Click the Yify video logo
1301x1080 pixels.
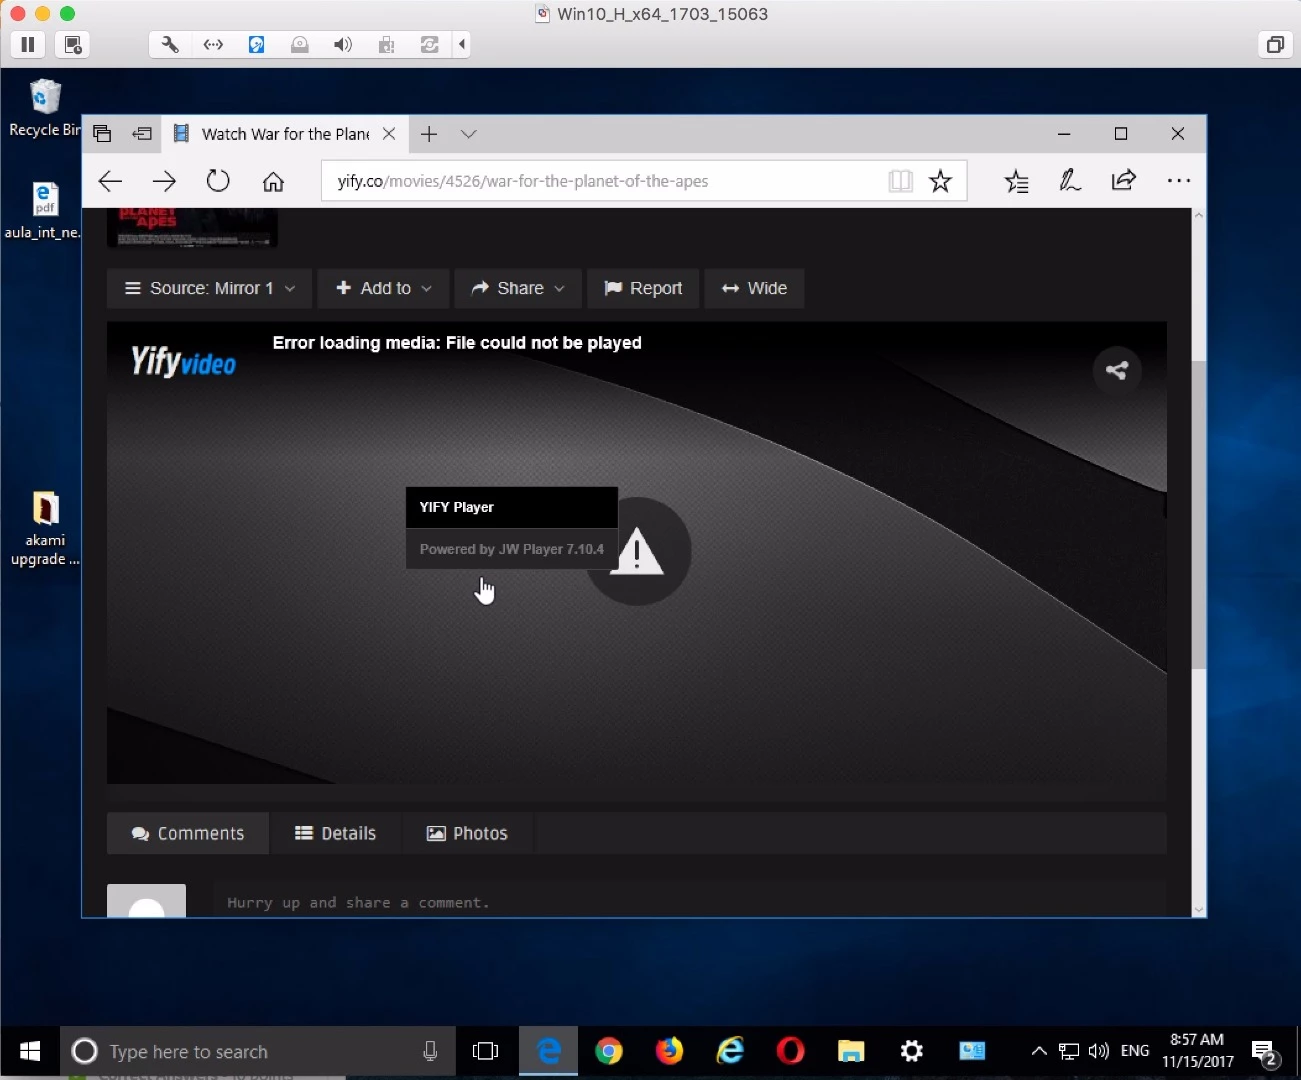point(183,361)
